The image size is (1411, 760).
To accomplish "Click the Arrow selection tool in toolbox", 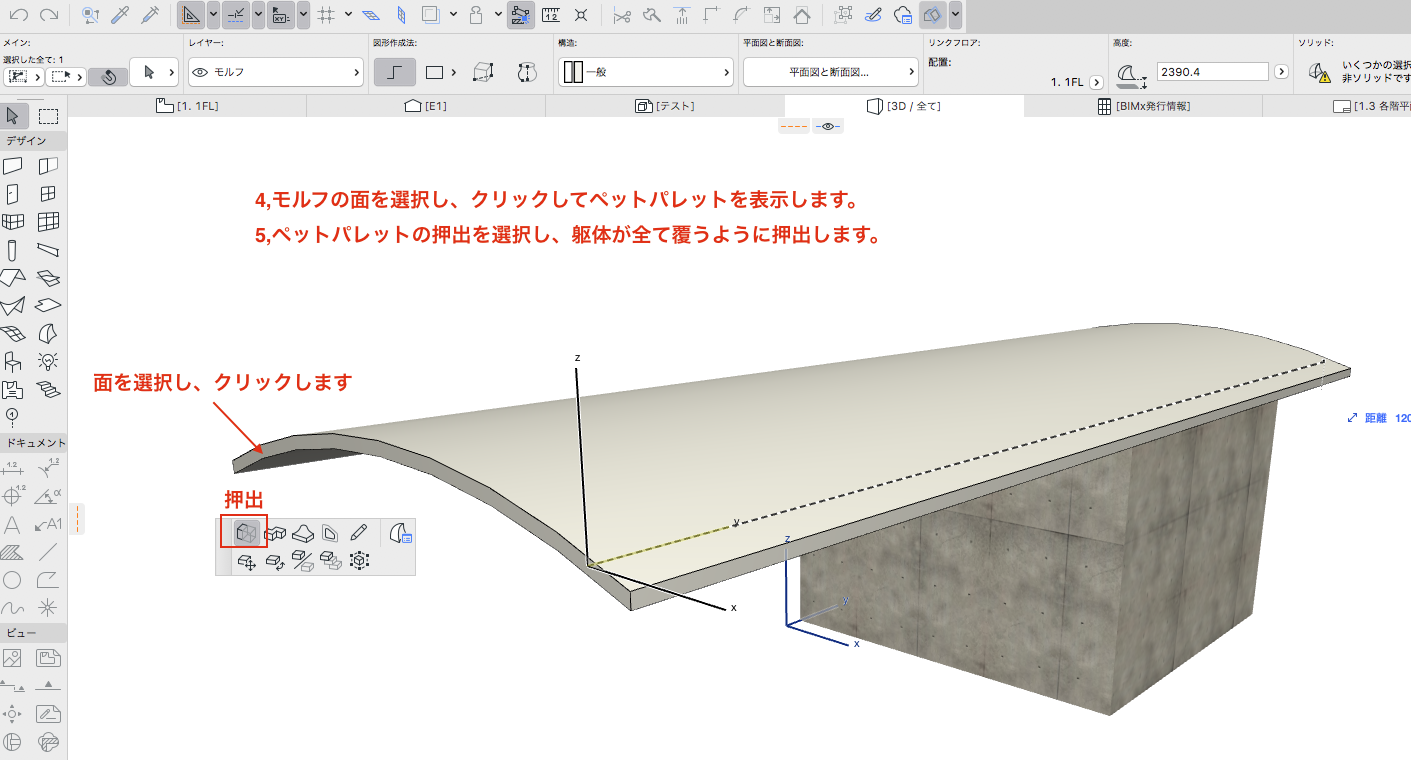I will click(14, 116).
